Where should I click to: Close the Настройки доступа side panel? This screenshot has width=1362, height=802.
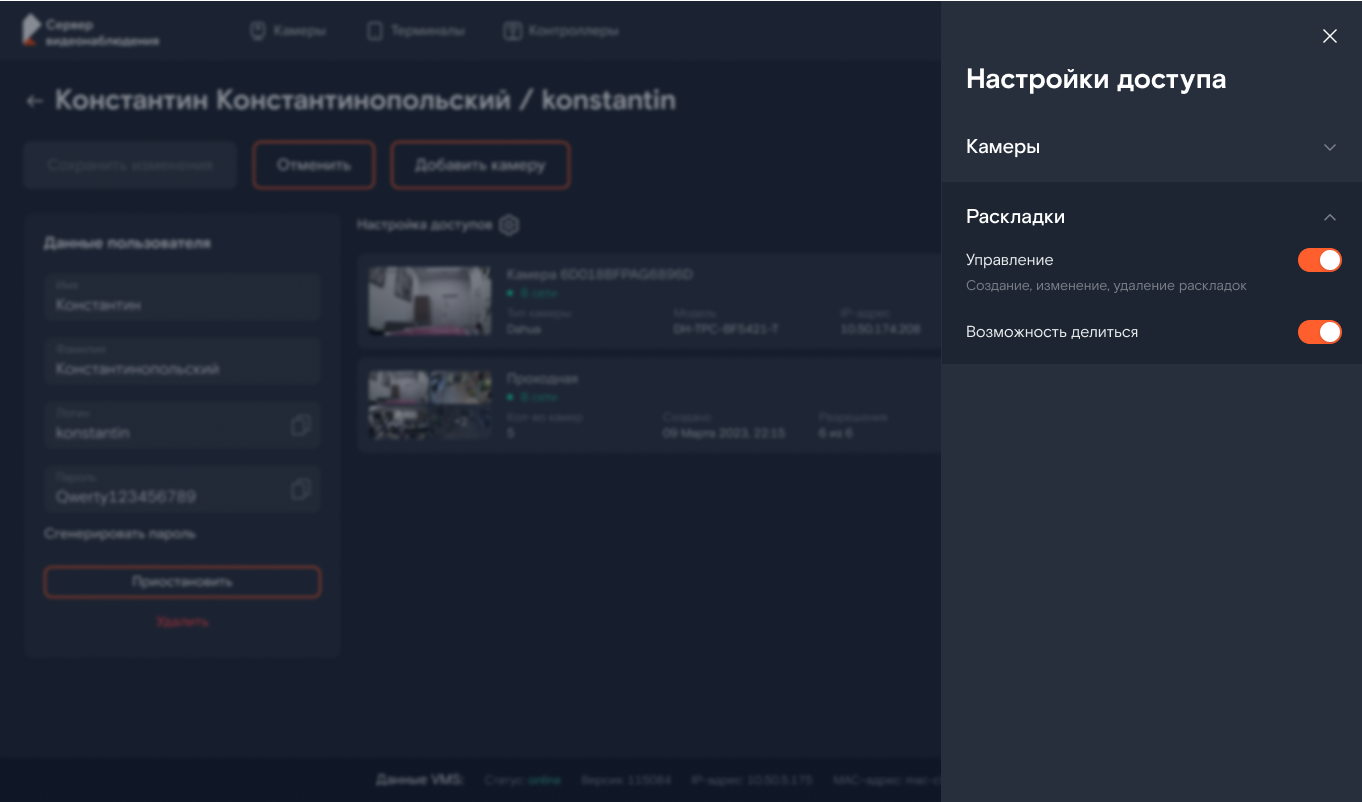pos(1330,36)
